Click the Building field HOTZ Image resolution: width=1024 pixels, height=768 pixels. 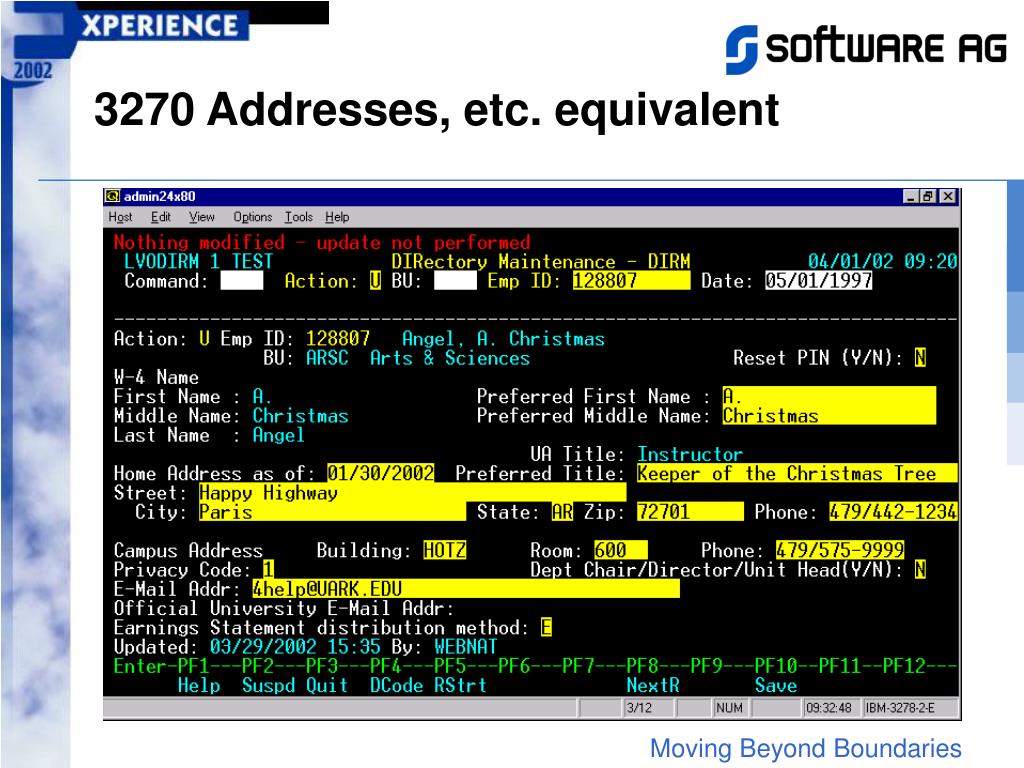point(445,550)
